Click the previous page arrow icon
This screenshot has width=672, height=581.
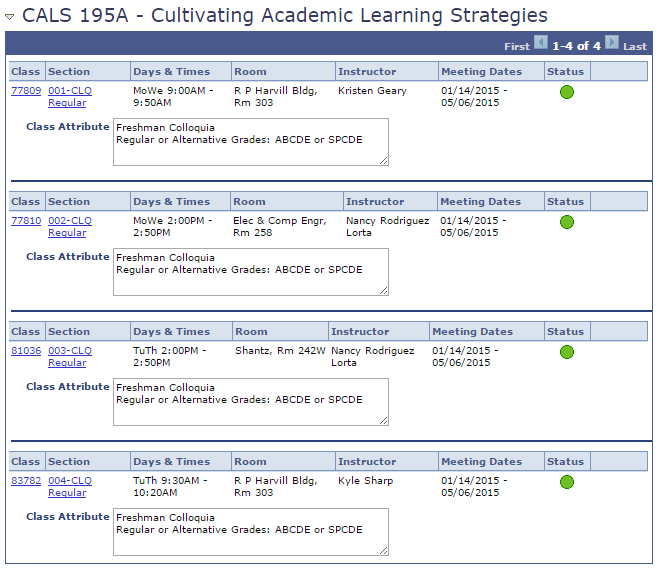pos(541,43)
